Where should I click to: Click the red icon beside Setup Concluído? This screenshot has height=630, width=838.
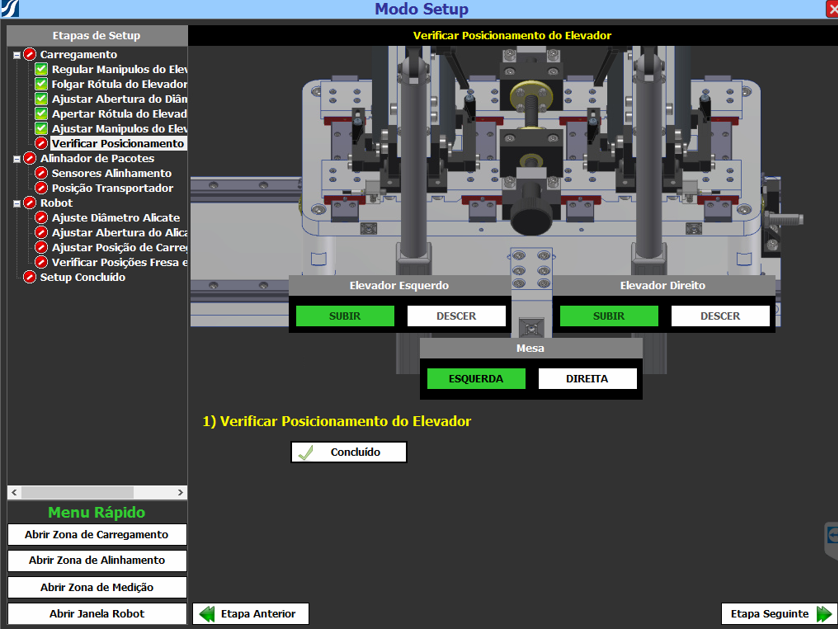30,278
